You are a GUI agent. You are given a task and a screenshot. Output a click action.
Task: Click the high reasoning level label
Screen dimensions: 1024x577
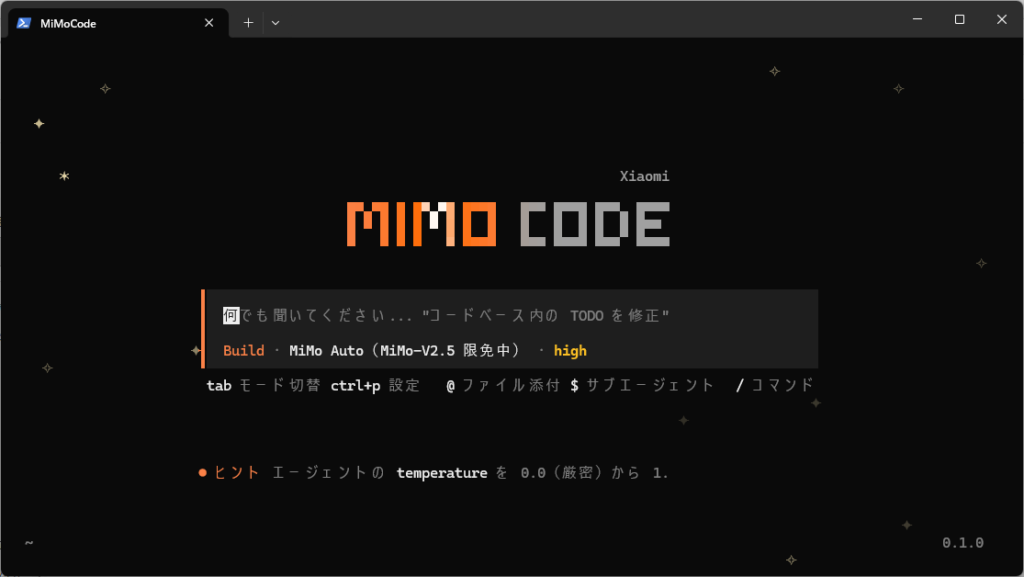pyautogui.click(x=570, y=351)
